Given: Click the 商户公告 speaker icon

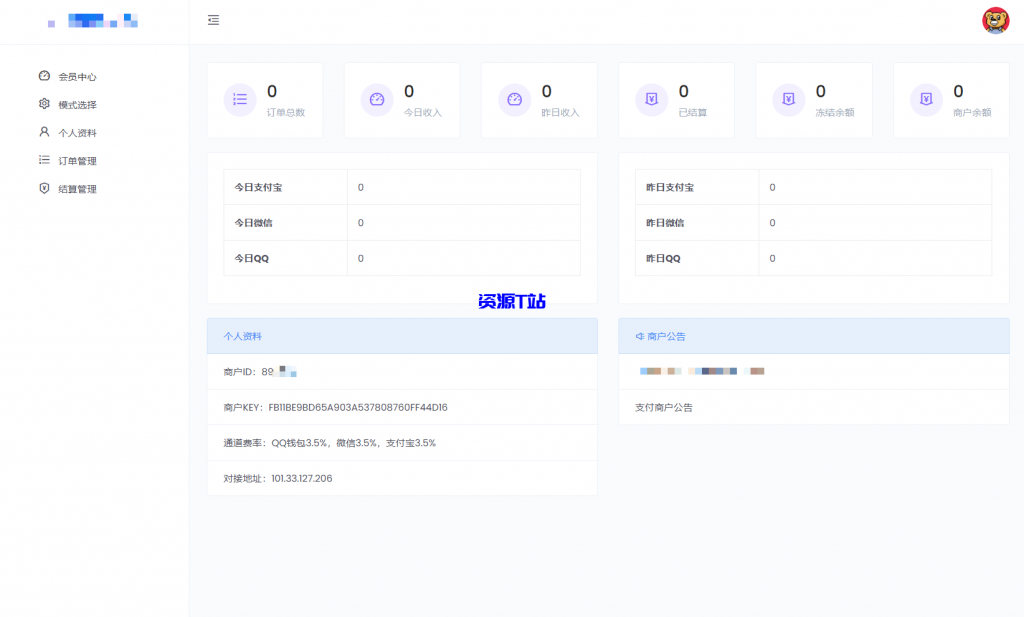Looking at the screenshot, I should coord(637,335).
